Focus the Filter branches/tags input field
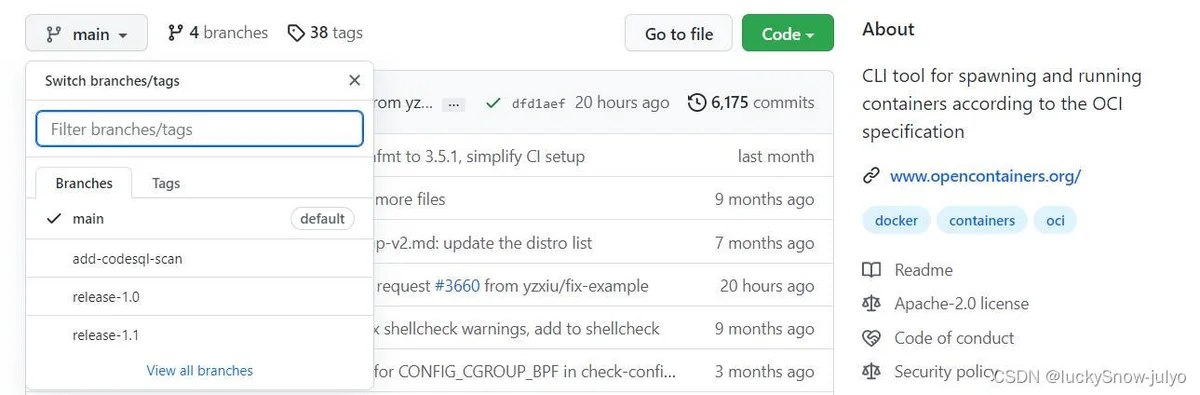This screenshot has width=1200, height=395. coord(199,129)
